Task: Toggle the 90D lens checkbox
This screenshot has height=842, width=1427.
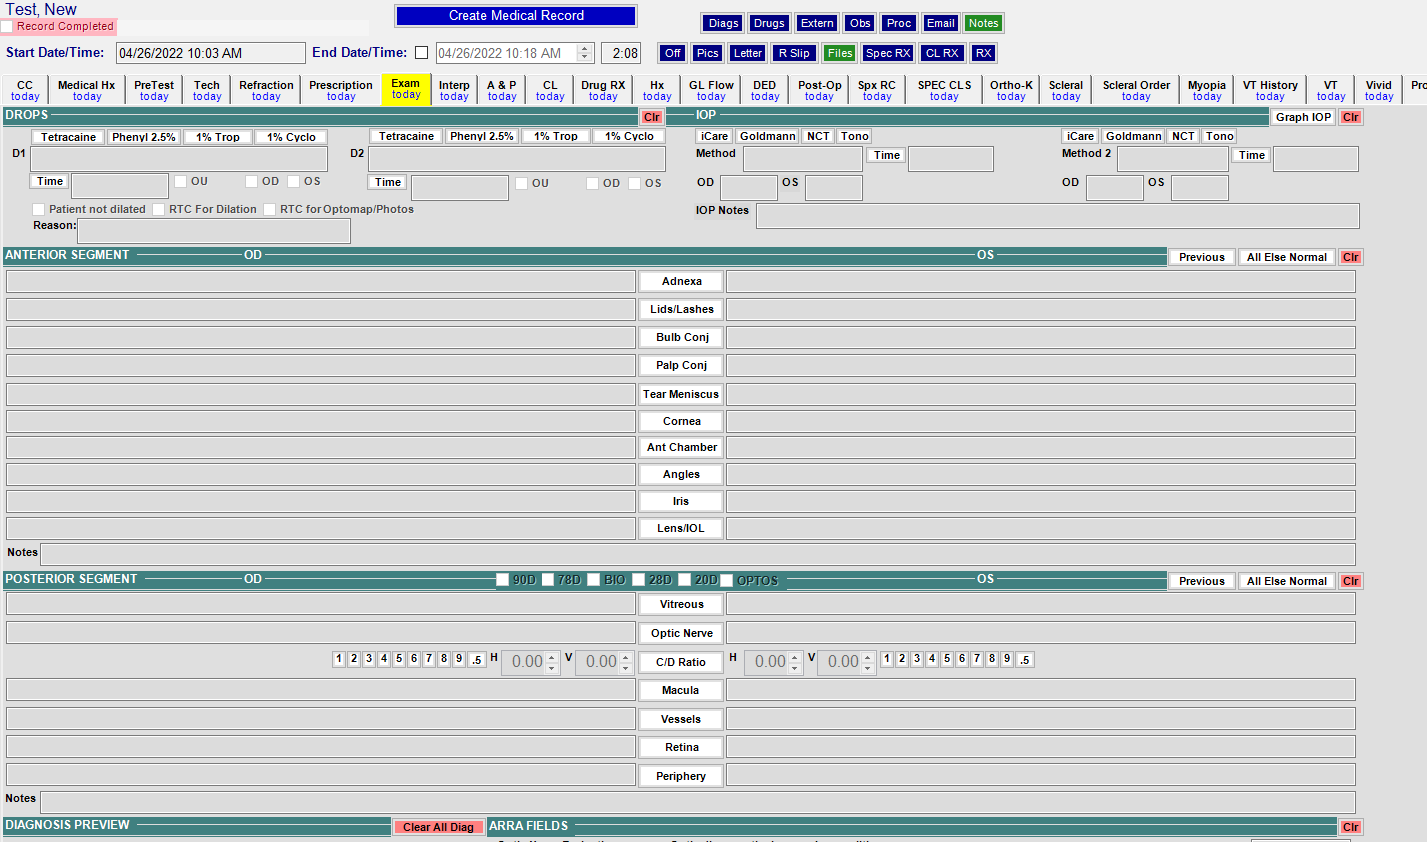Action: click(503, 580)
